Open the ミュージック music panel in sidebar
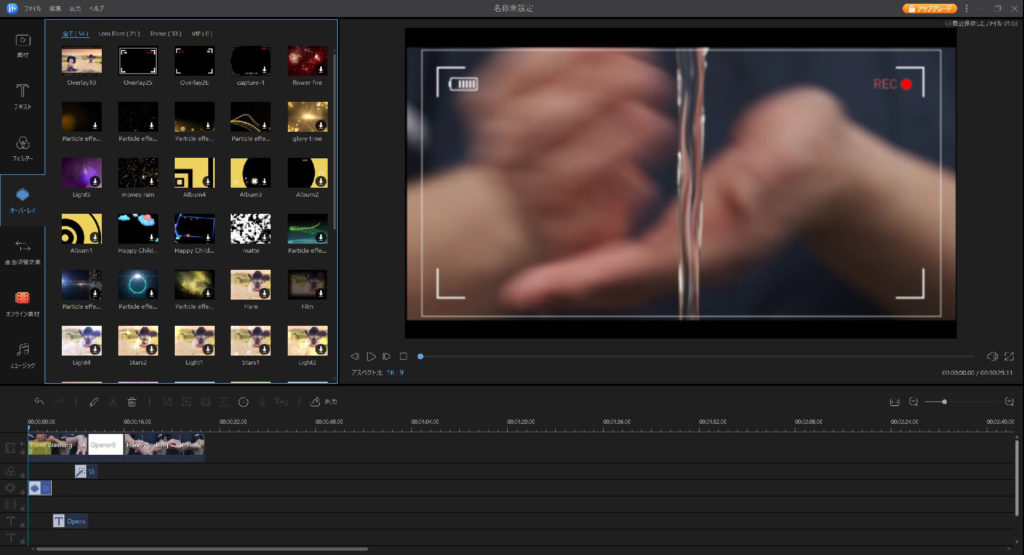Screen dimensions: 1024x555 (23, 355)
